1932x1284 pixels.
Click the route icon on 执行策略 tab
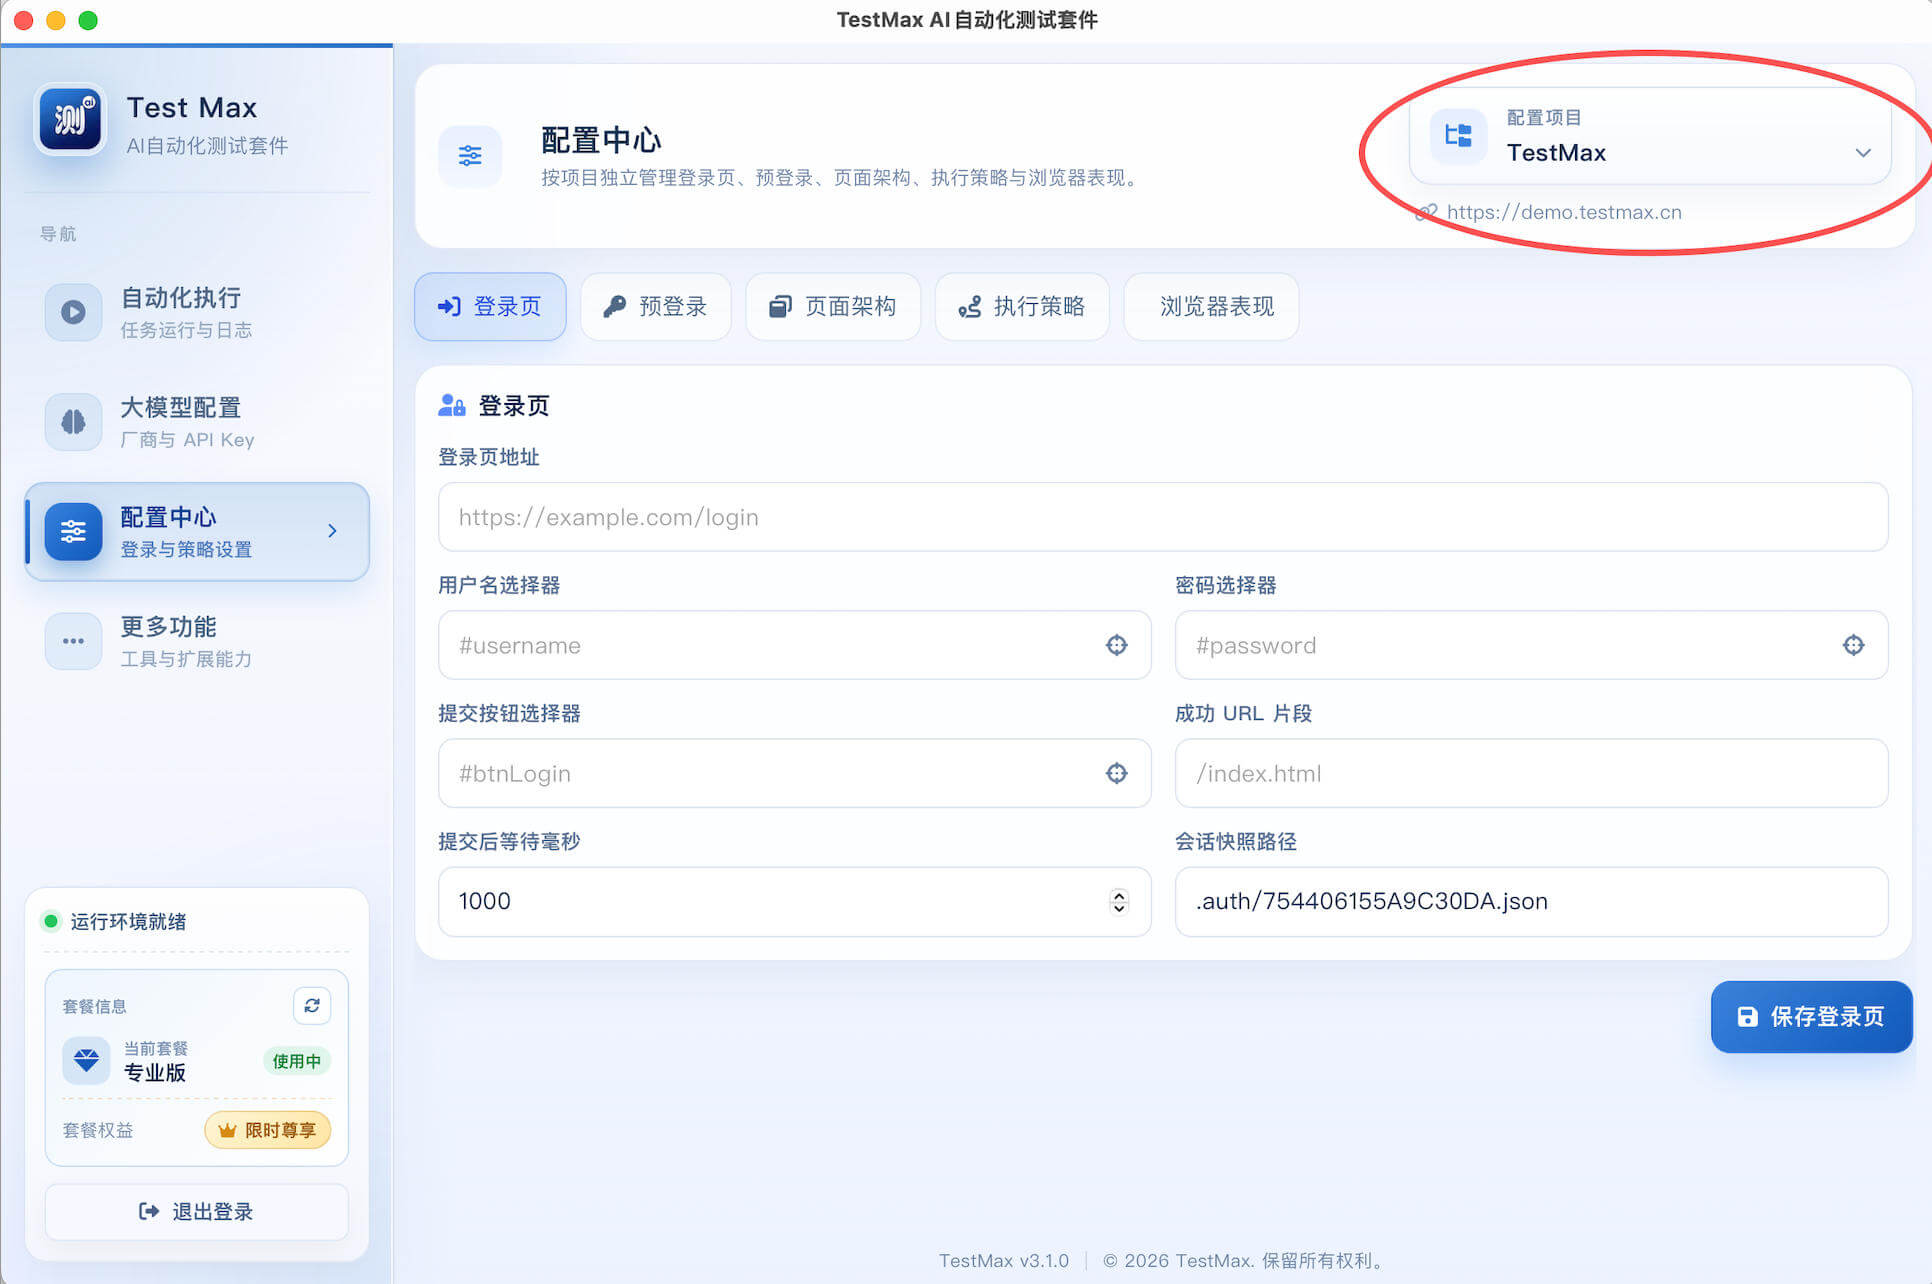click(x=969, y=306)
